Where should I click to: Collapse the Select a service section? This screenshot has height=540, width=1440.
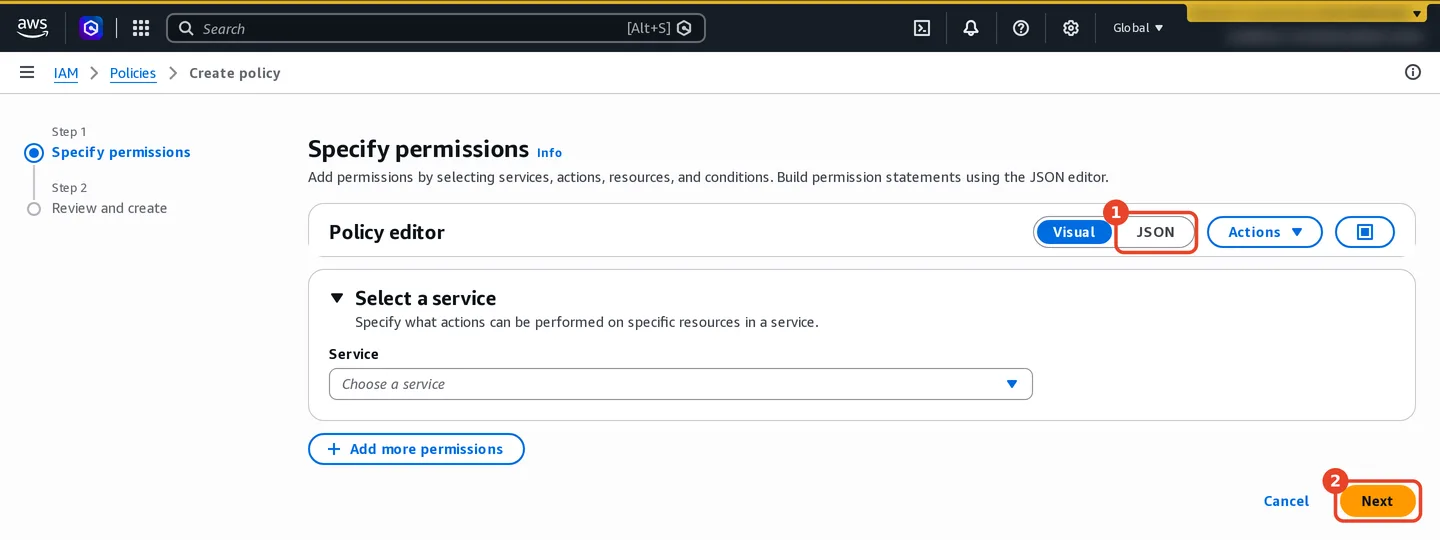point(337,298)
